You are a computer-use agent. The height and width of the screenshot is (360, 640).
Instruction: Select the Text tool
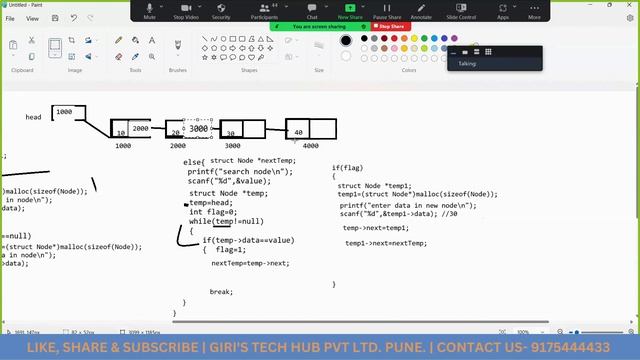point(152,40)
